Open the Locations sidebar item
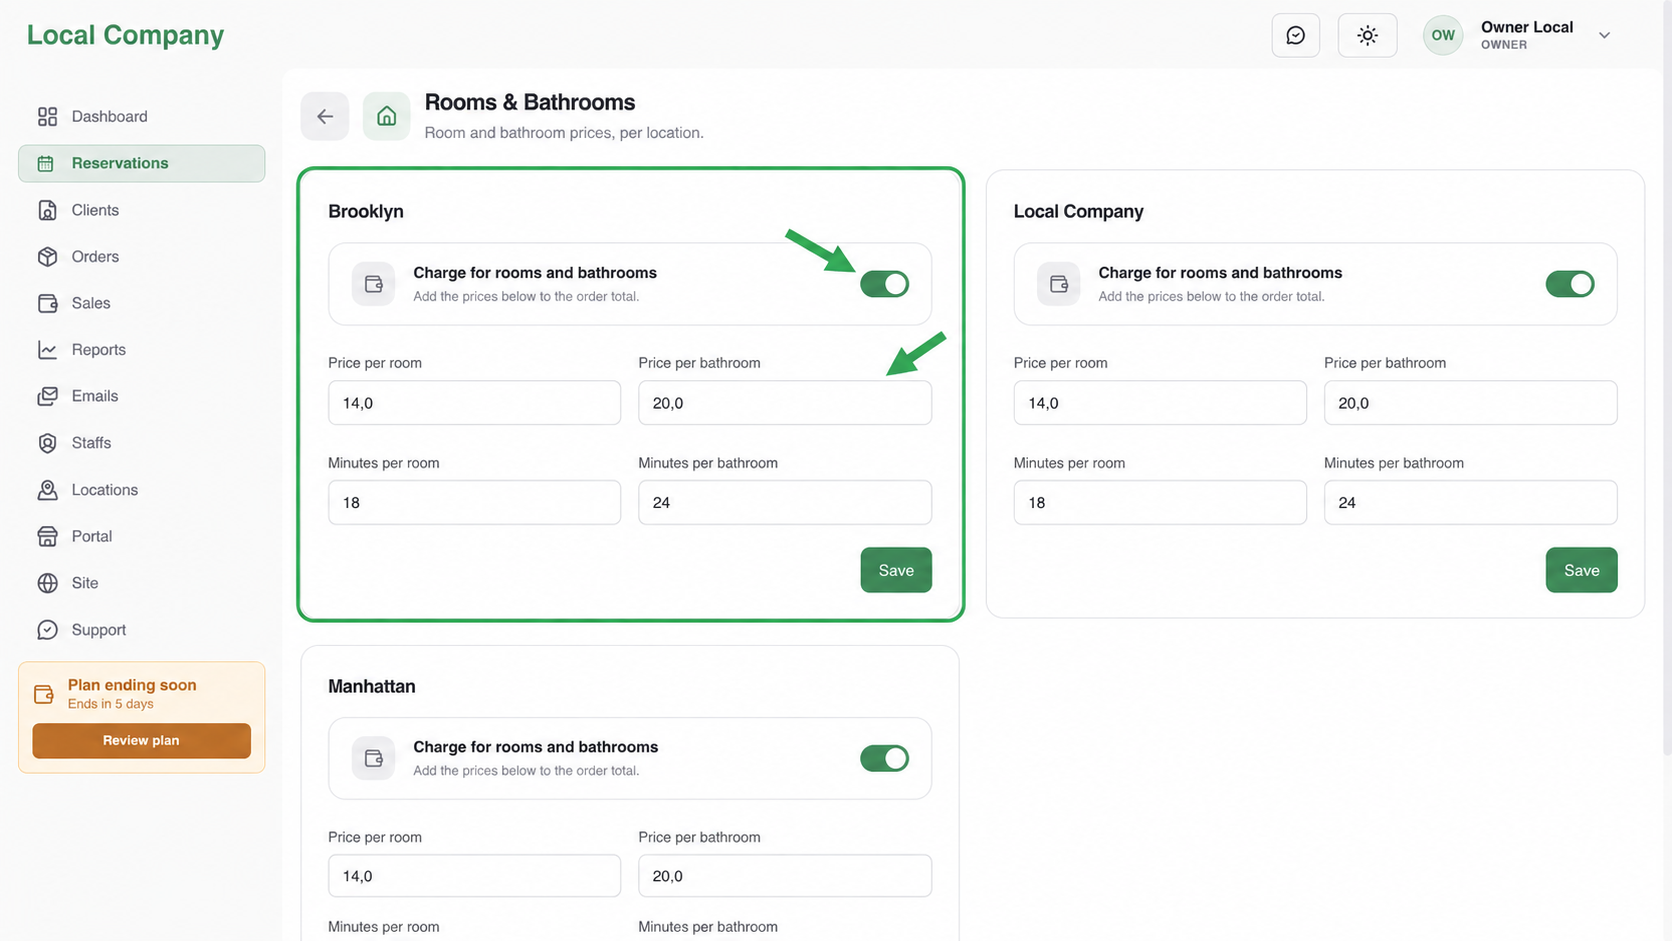The image size is (1672, 941). coord(142,490)
